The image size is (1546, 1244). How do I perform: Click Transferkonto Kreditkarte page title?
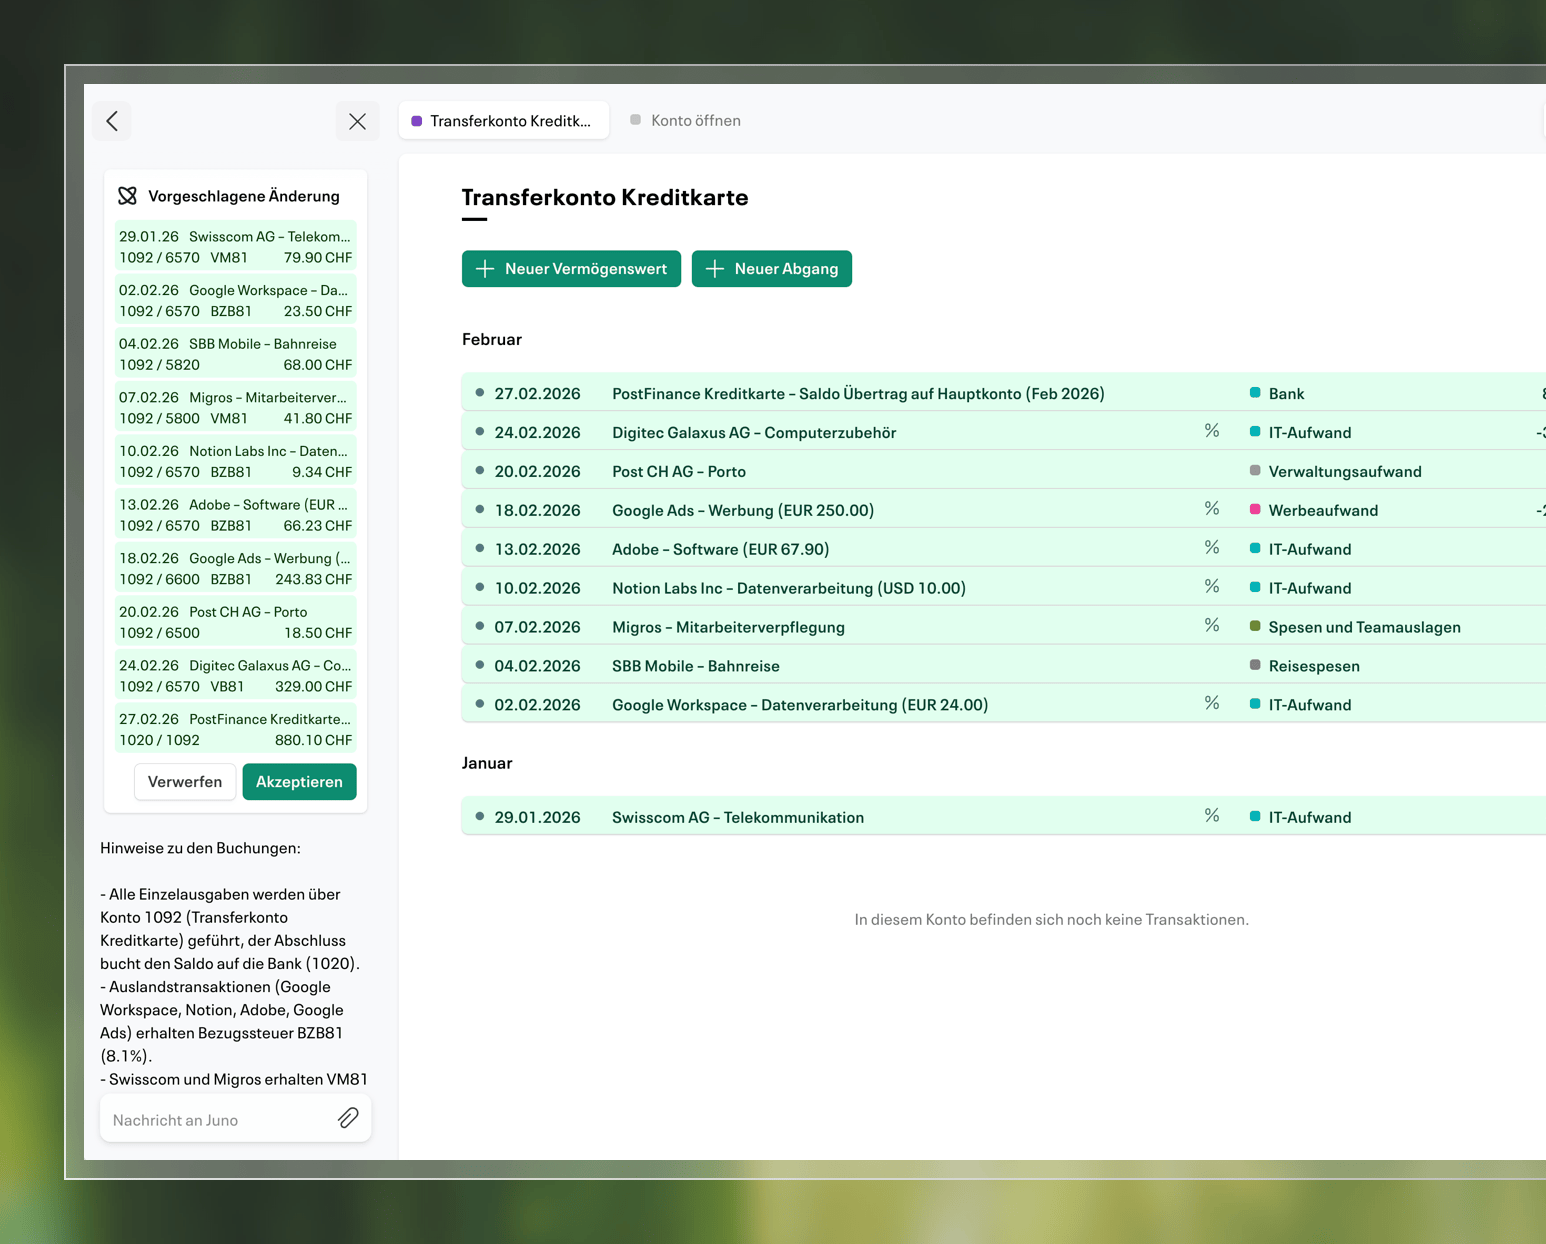tap(605, 197)
